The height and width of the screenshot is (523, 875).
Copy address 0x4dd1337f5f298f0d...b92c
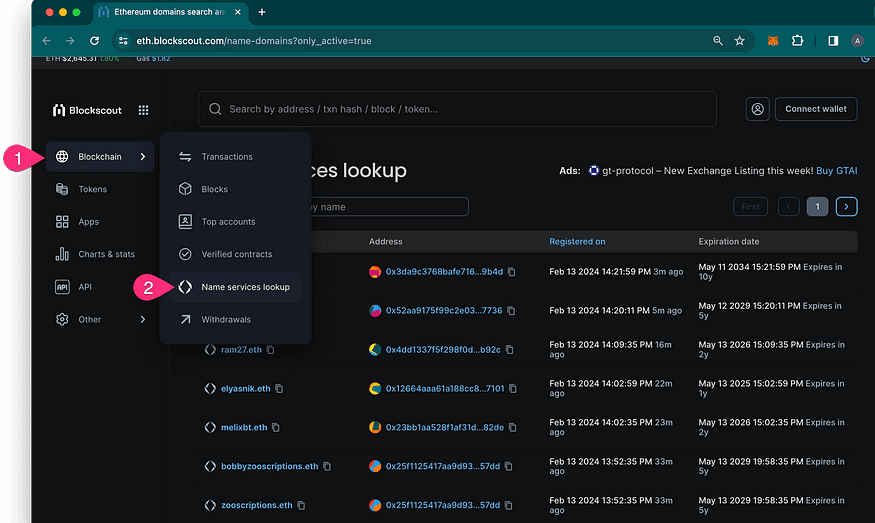point(509,349)
